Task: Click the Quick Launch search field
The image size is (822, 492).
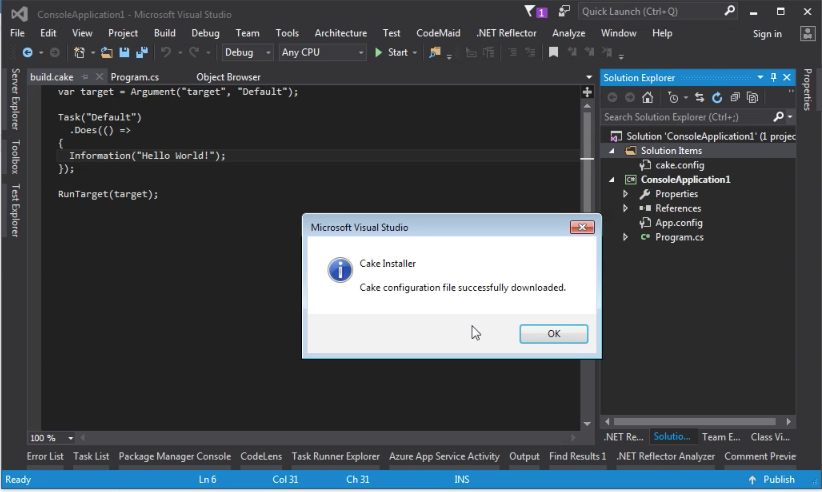Action: pos(651,12)
